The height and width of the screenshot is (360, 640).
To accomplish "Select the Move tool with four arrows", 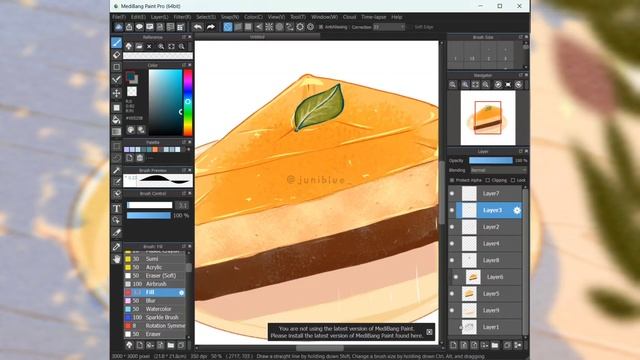I will (116, 93).
